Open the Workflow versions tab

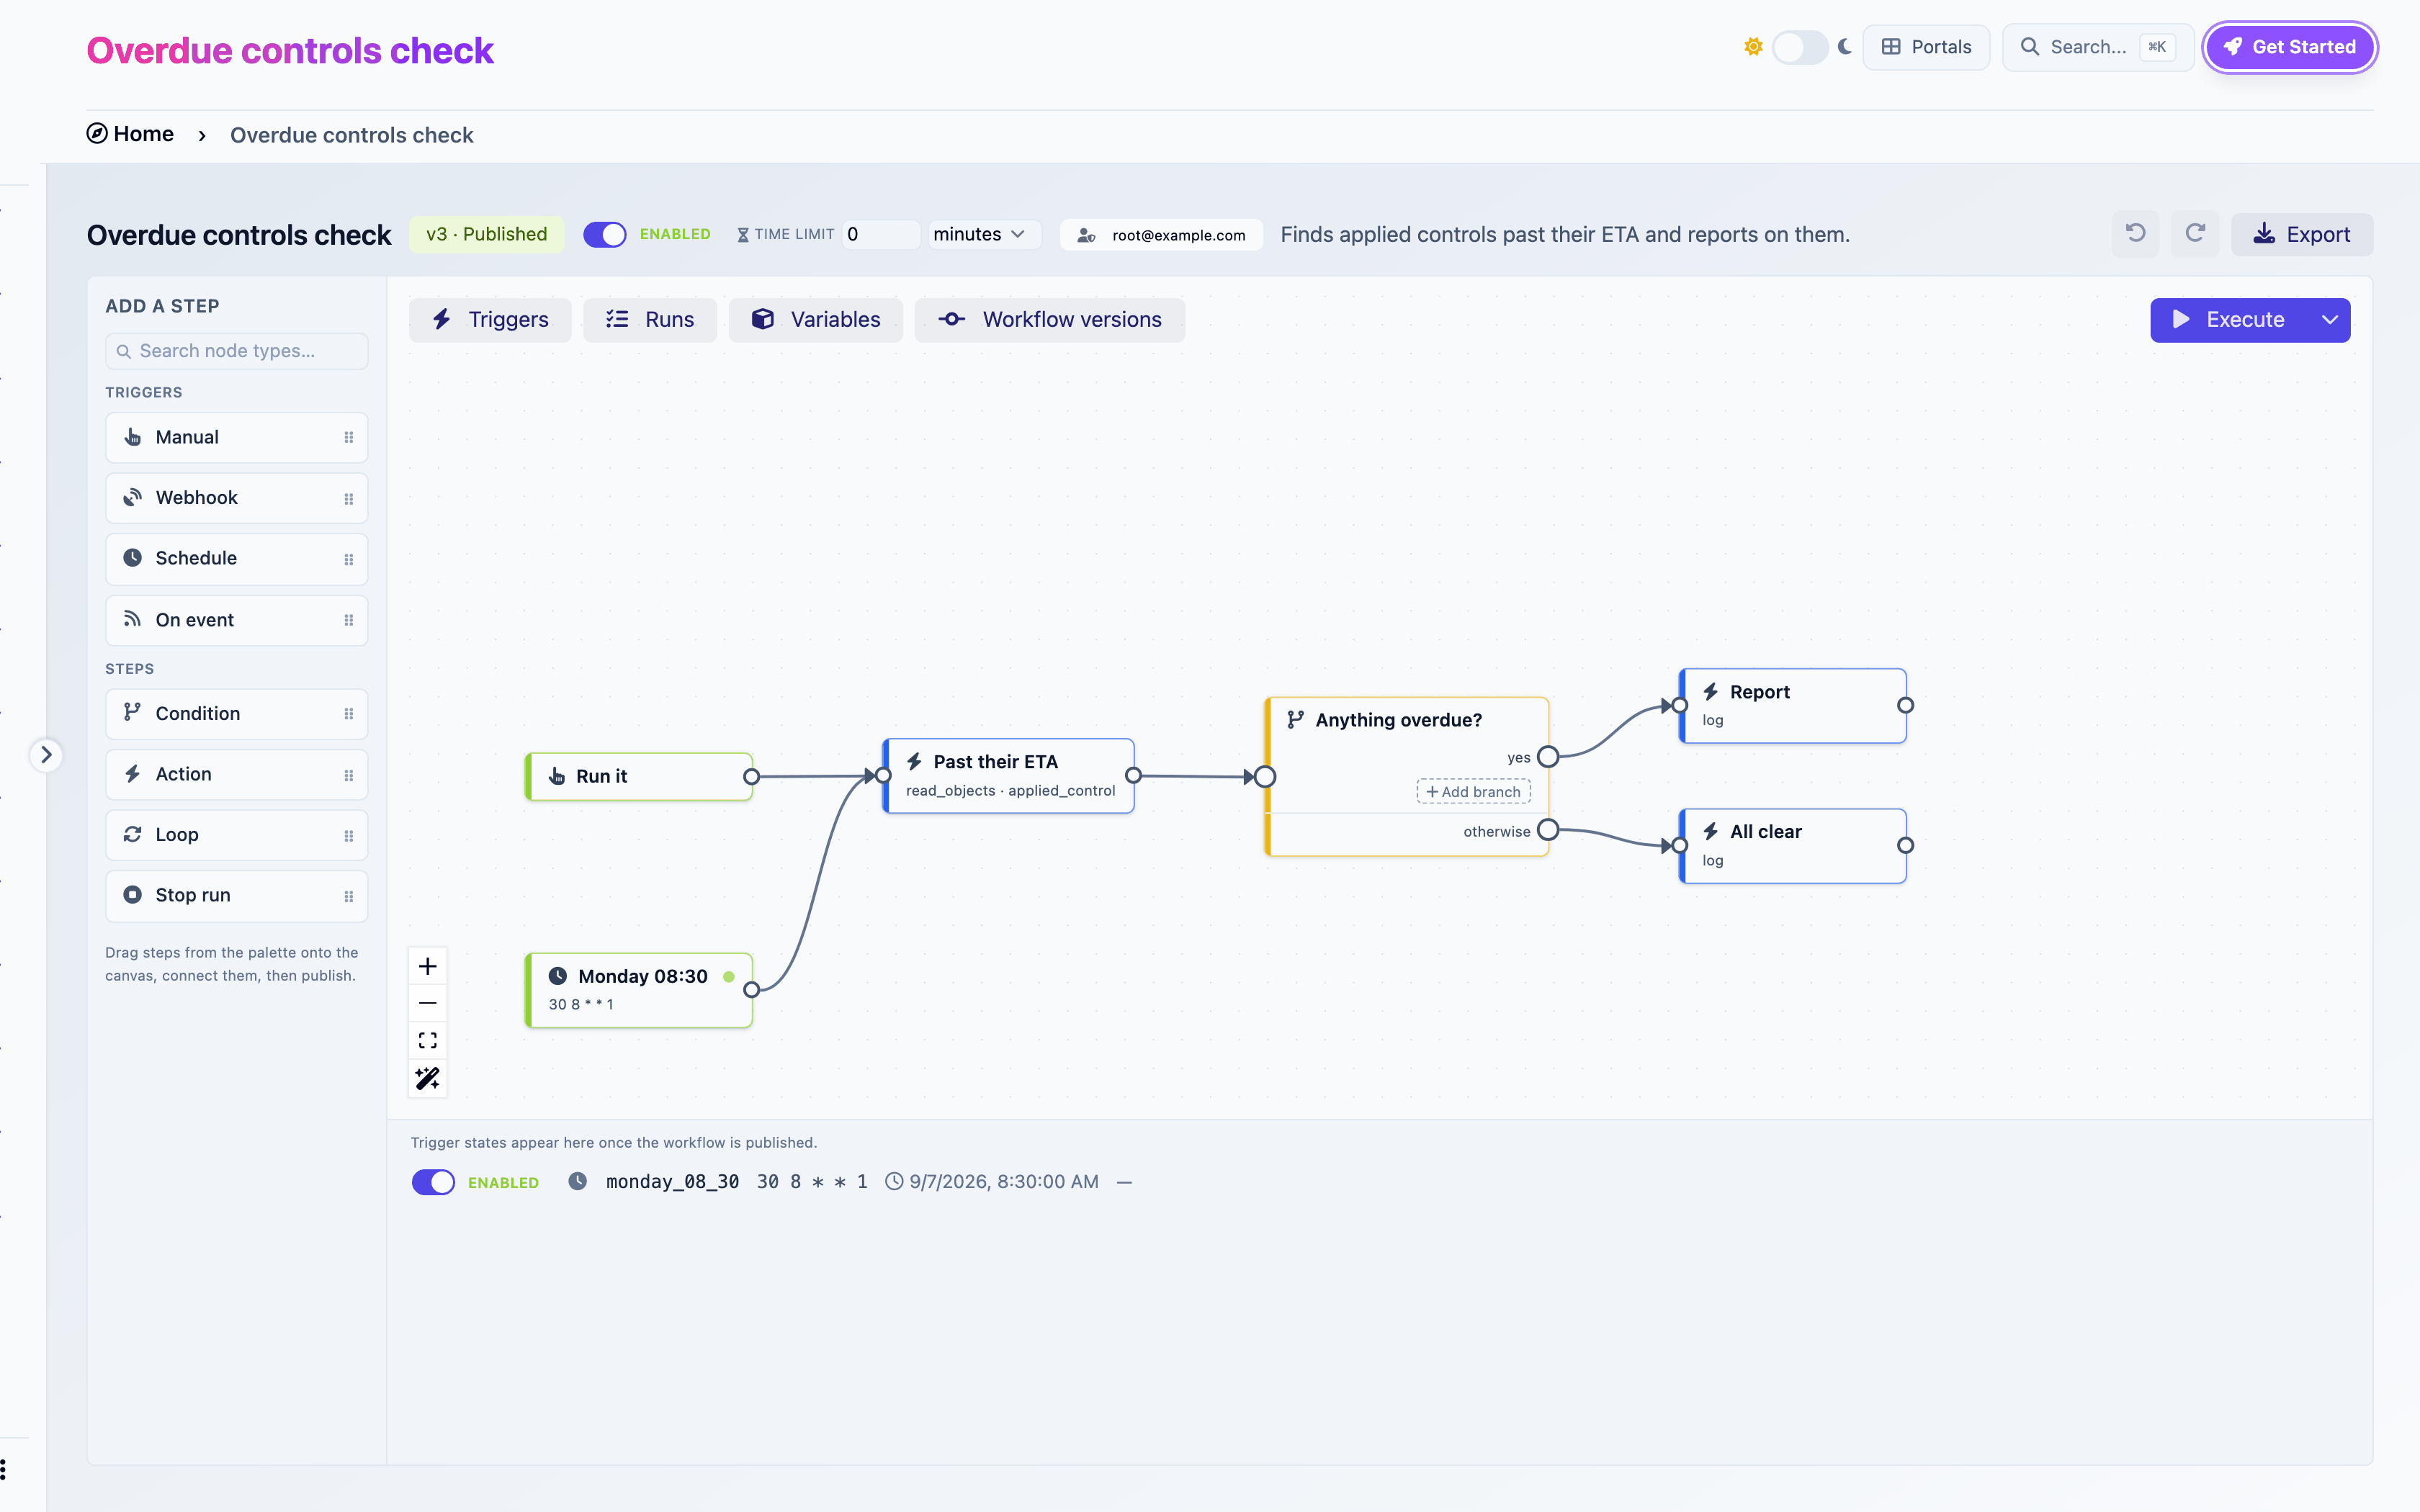1050,320
